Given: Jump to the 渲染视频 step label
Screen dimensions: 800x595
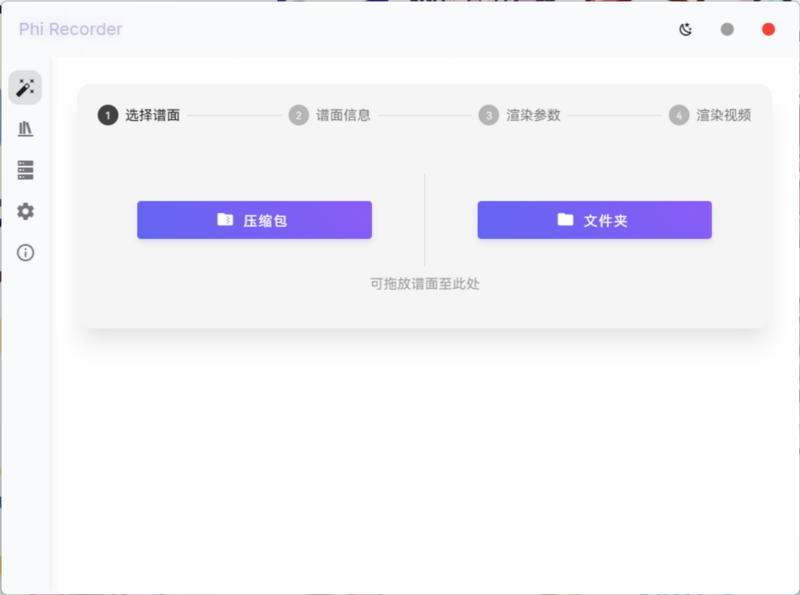Looking at the screenshot, I should 723,115.
